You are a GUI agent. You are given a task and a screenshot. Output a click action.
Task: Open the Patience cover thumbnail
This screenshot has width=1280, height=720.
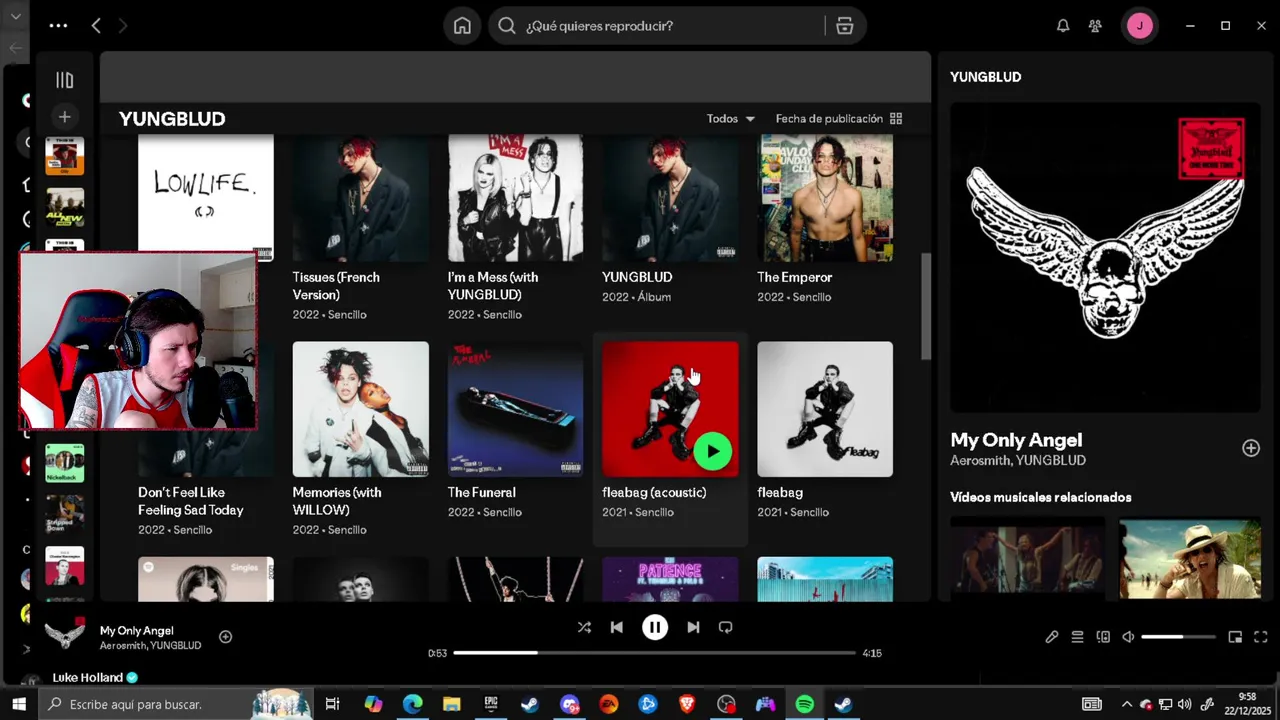pyautogui.click(x=671, y=579)
